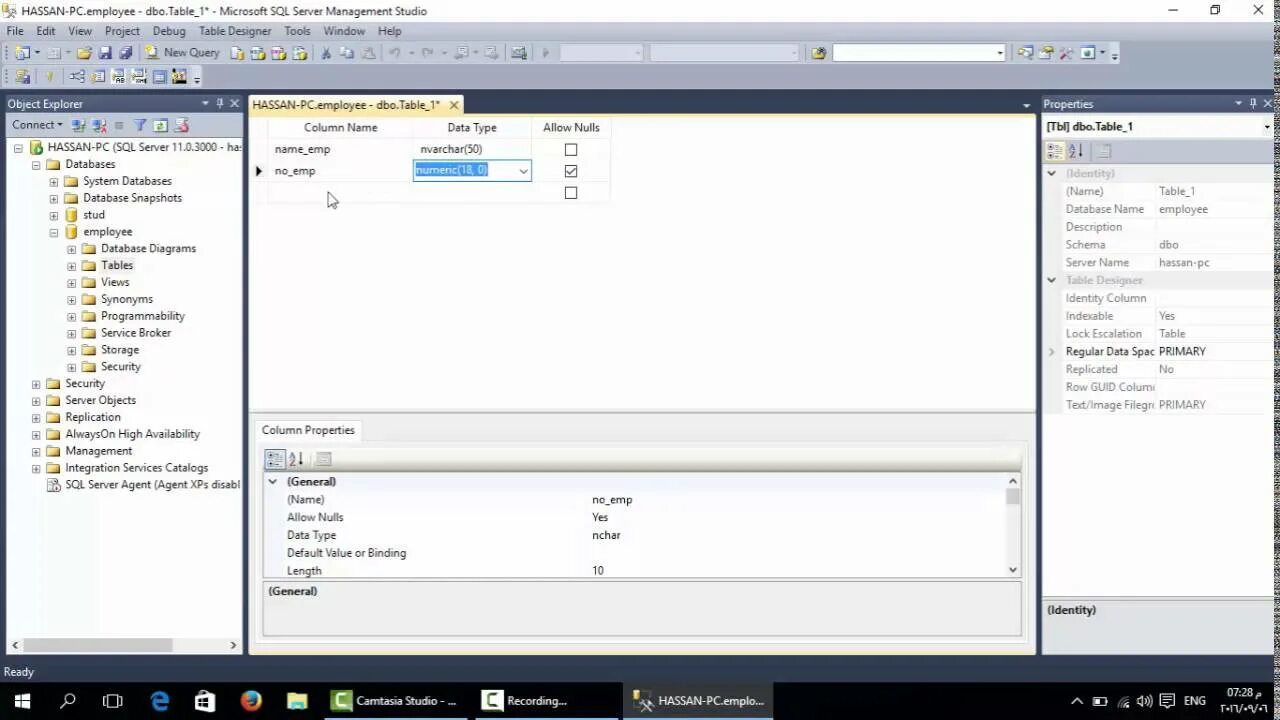This screenshot has width=1280, height=720.
Task: Click the Generate Change Script icon
Action: click(x=22, y=77)
